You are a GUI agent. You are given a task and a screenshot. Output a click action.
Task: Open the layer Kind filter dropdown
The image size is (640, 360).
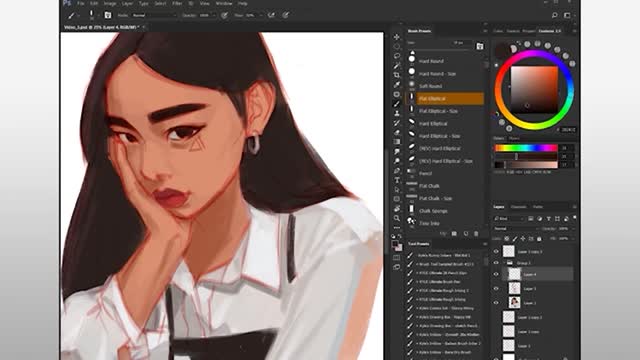pos(509,219)
